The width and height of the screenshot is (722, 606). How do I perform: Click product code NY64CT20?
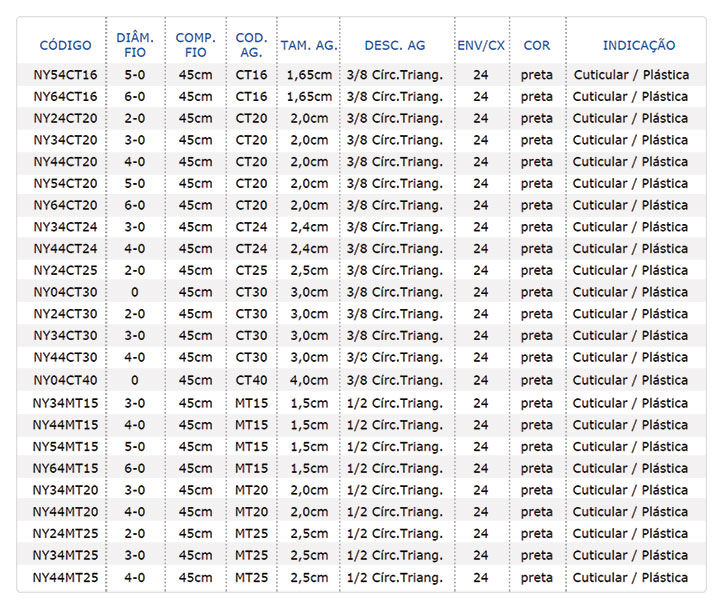(65, 205)
